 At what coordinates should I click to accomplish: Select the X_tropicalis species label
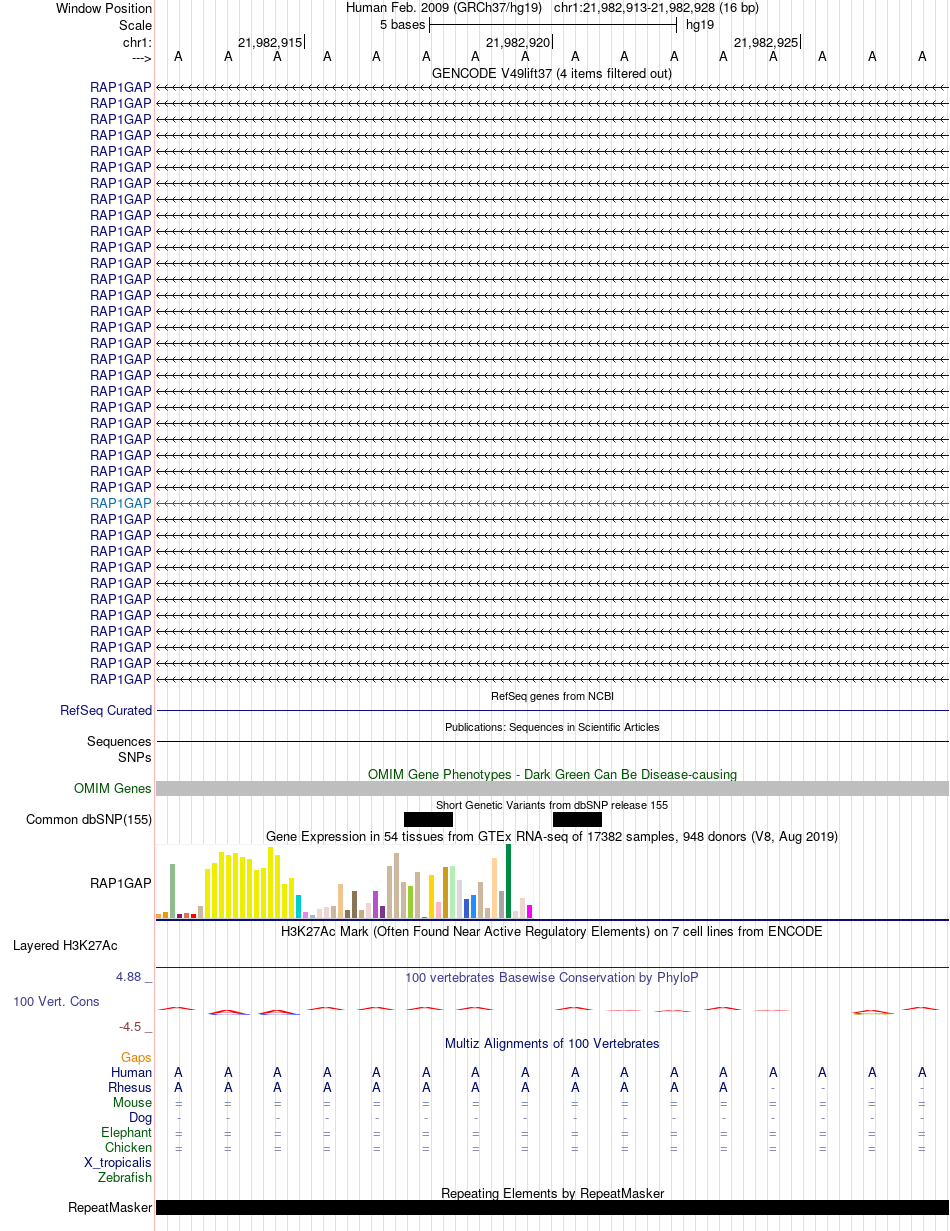[118, 1163]
